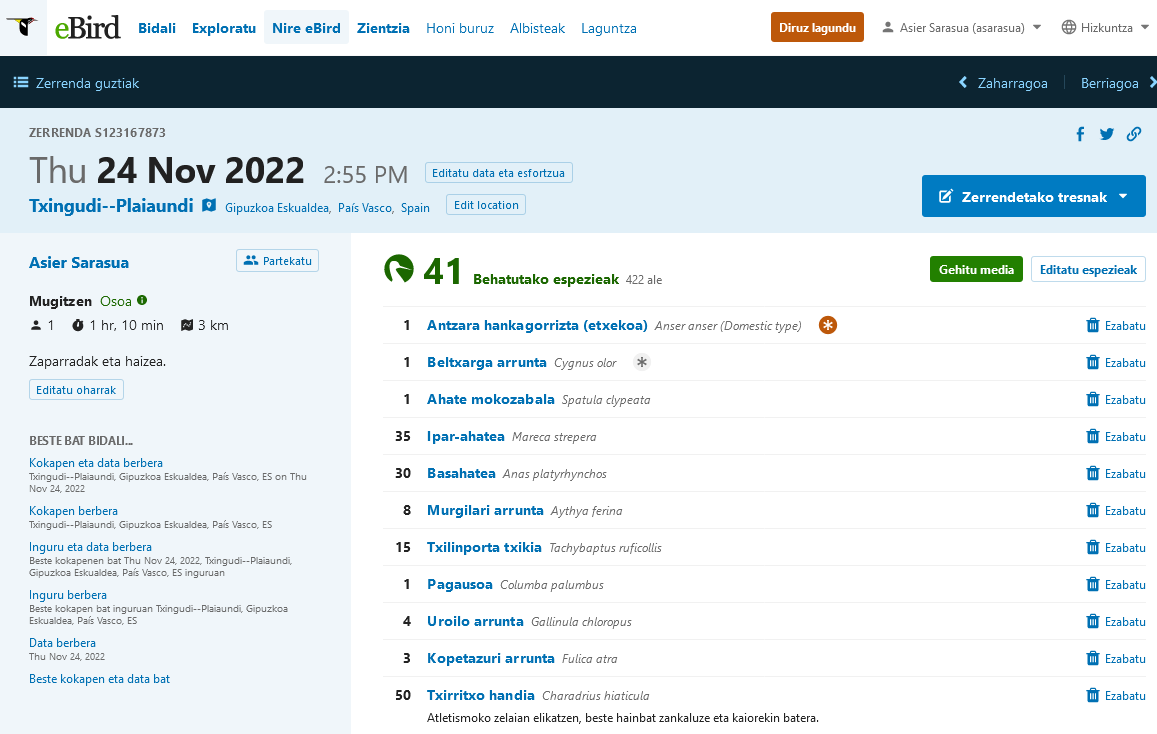Open the Asier Sarasua account dropdown

pos(960,28)
